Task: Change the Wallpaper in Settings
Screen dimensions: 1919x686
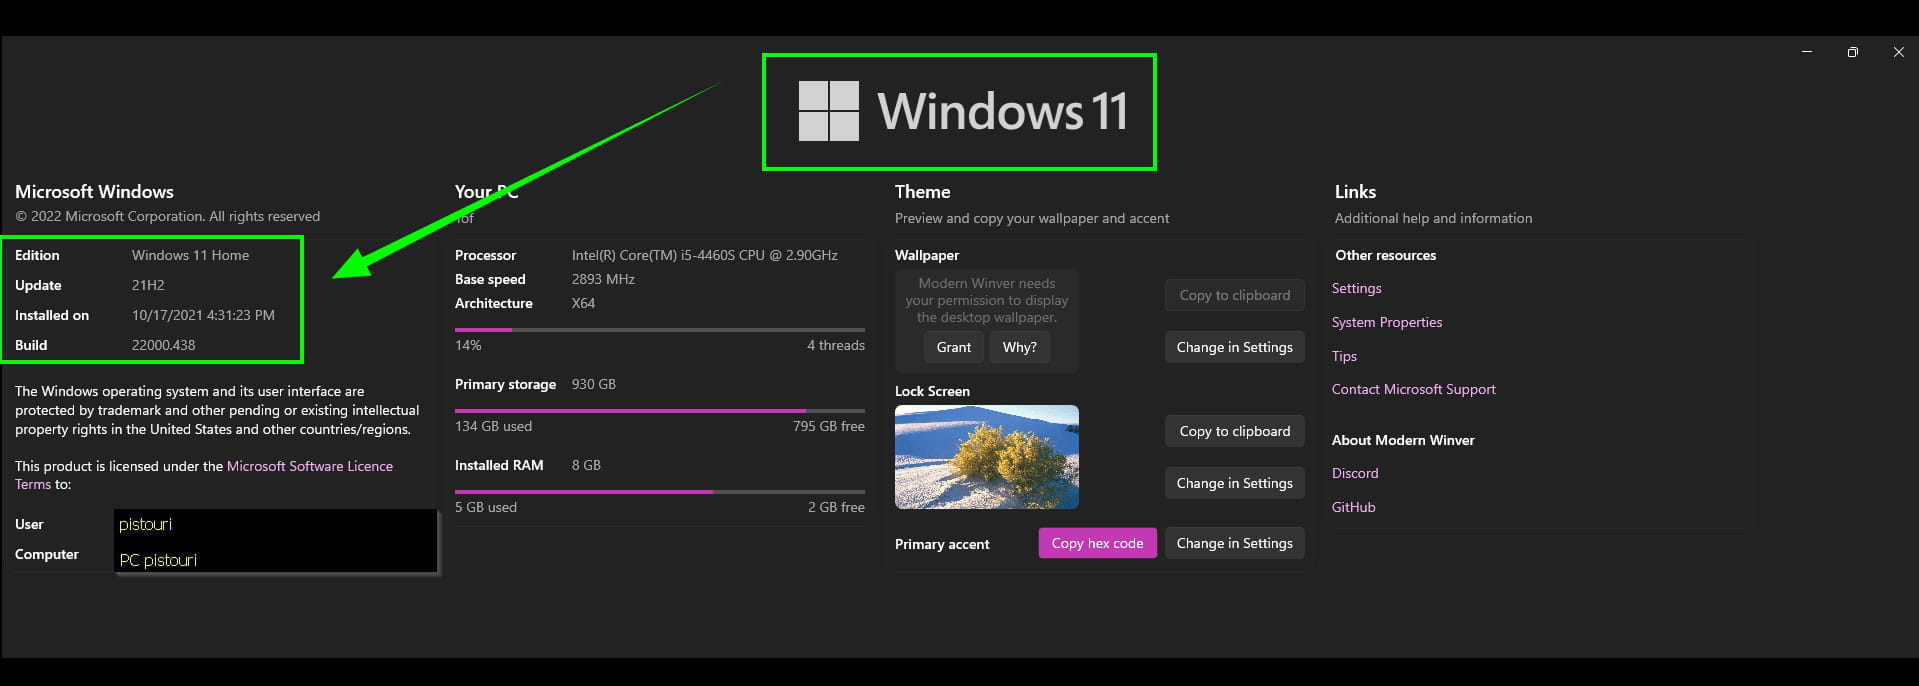Action: point(1234,347)
